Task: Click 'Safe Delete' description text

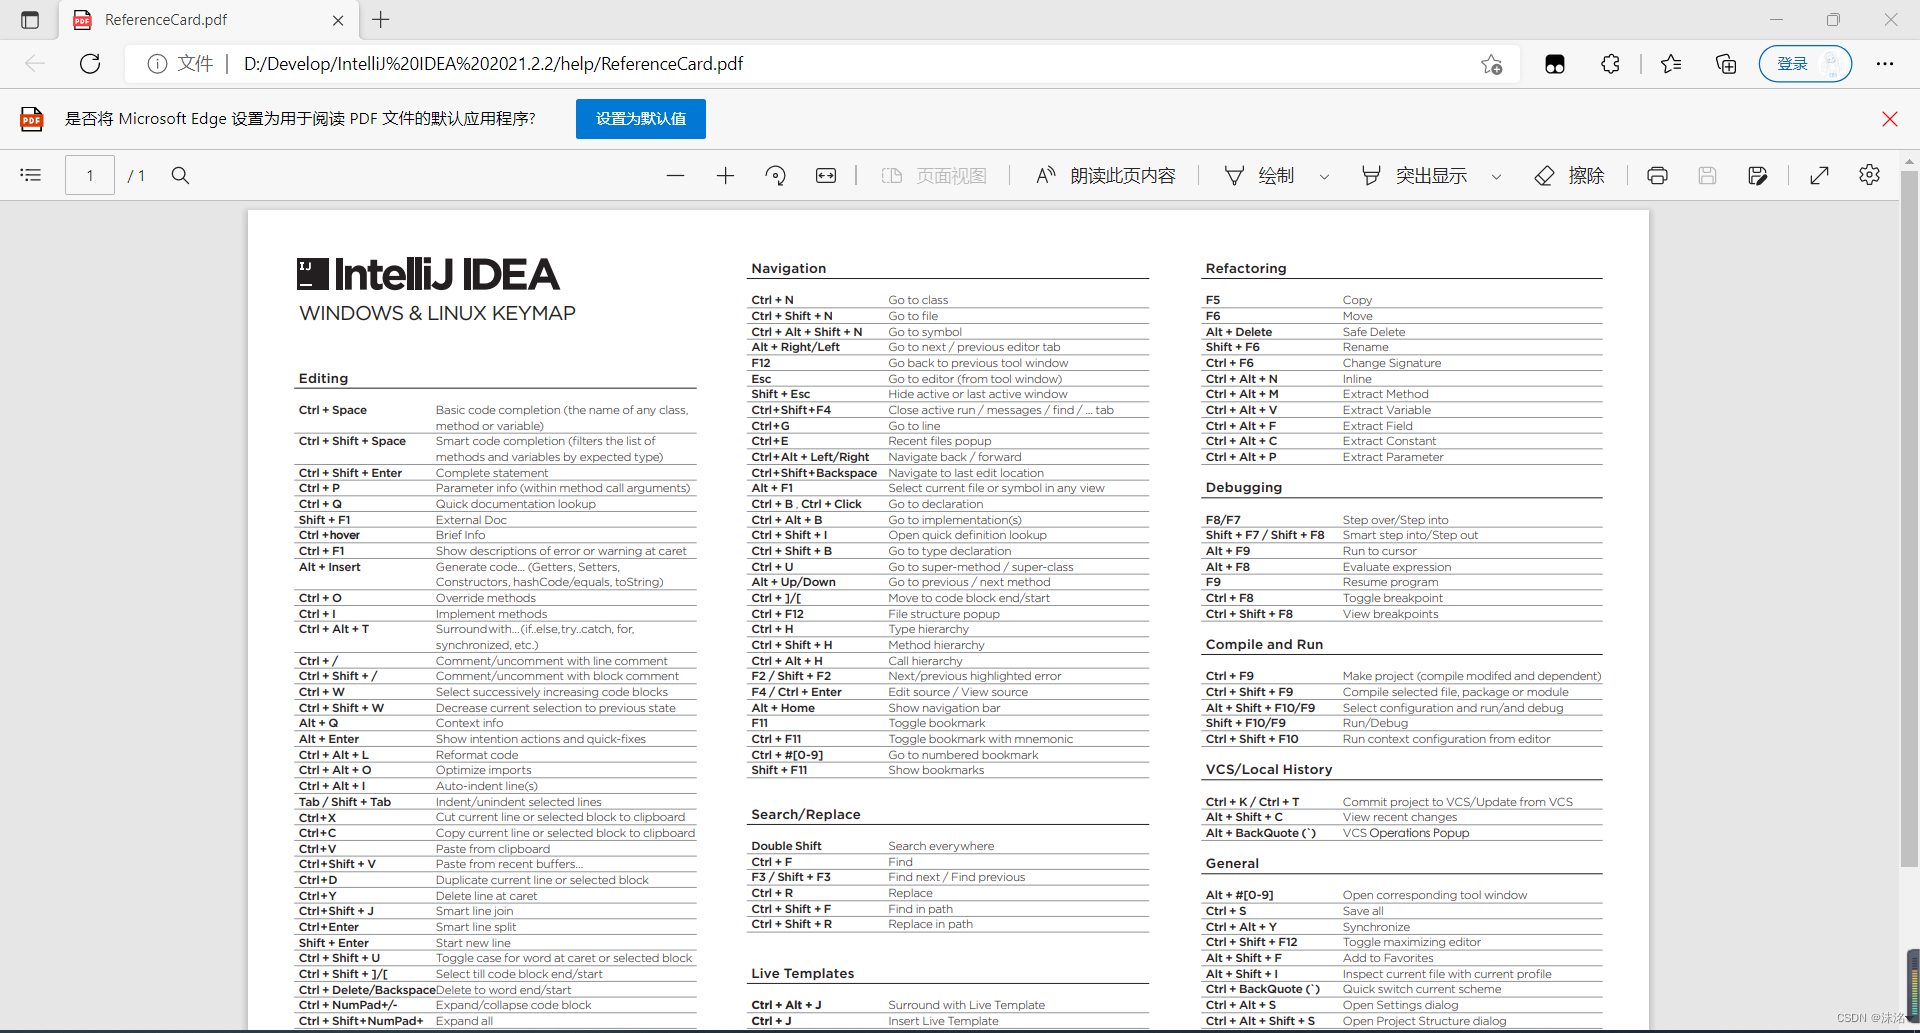Action: click(x=1374, y=332)
